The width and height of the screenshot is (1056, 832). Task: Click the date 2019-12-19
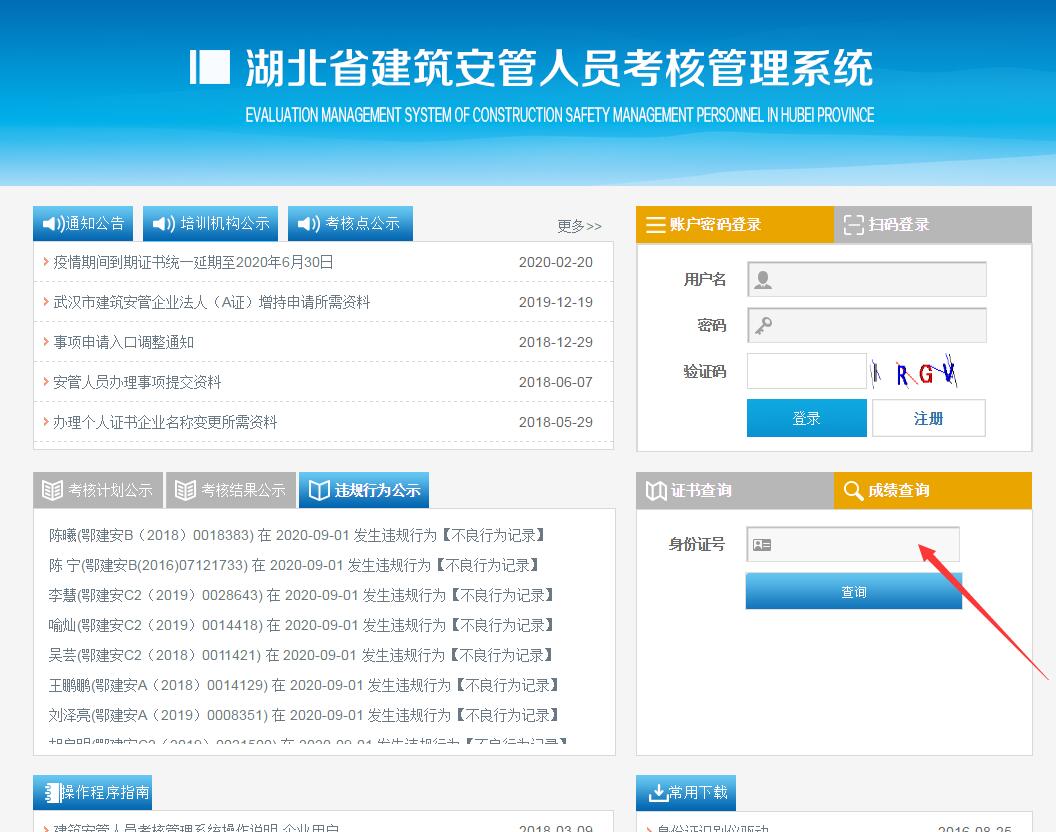(556, 302)
